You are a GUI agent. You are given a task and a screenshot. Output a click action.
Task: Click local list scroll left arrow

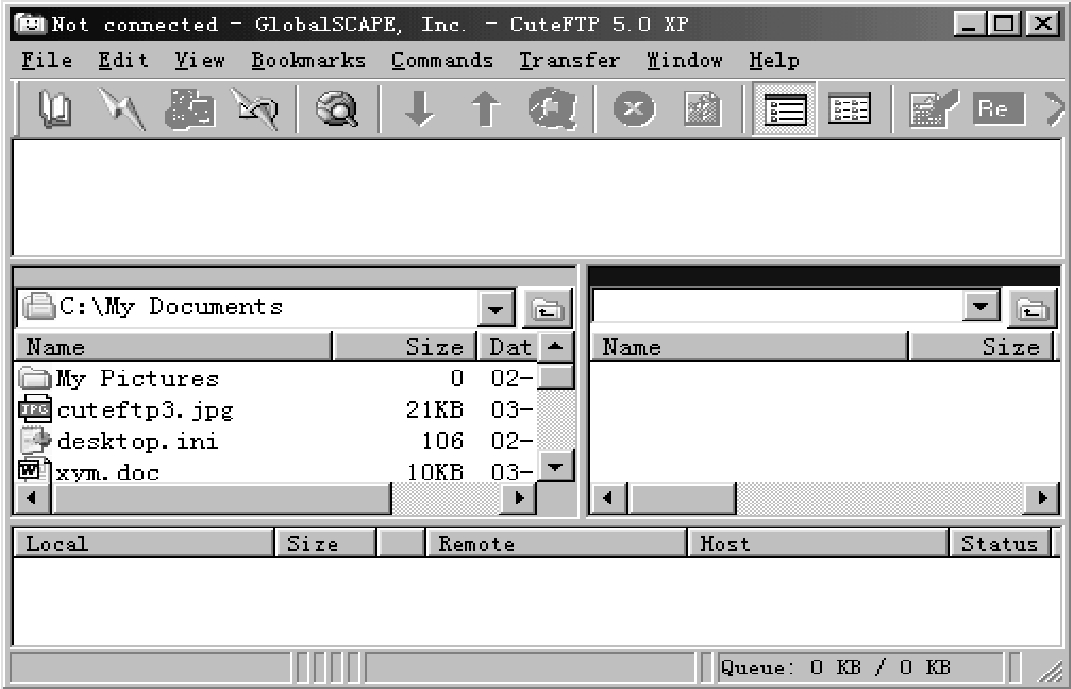coord(32,498)
